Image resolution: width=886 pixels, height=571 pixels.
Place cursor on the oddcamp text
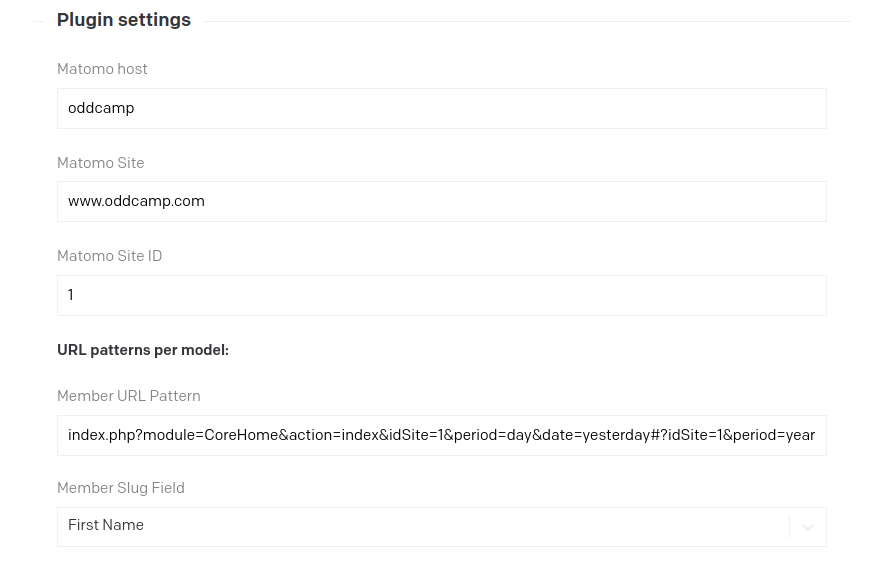pos(101,108)
